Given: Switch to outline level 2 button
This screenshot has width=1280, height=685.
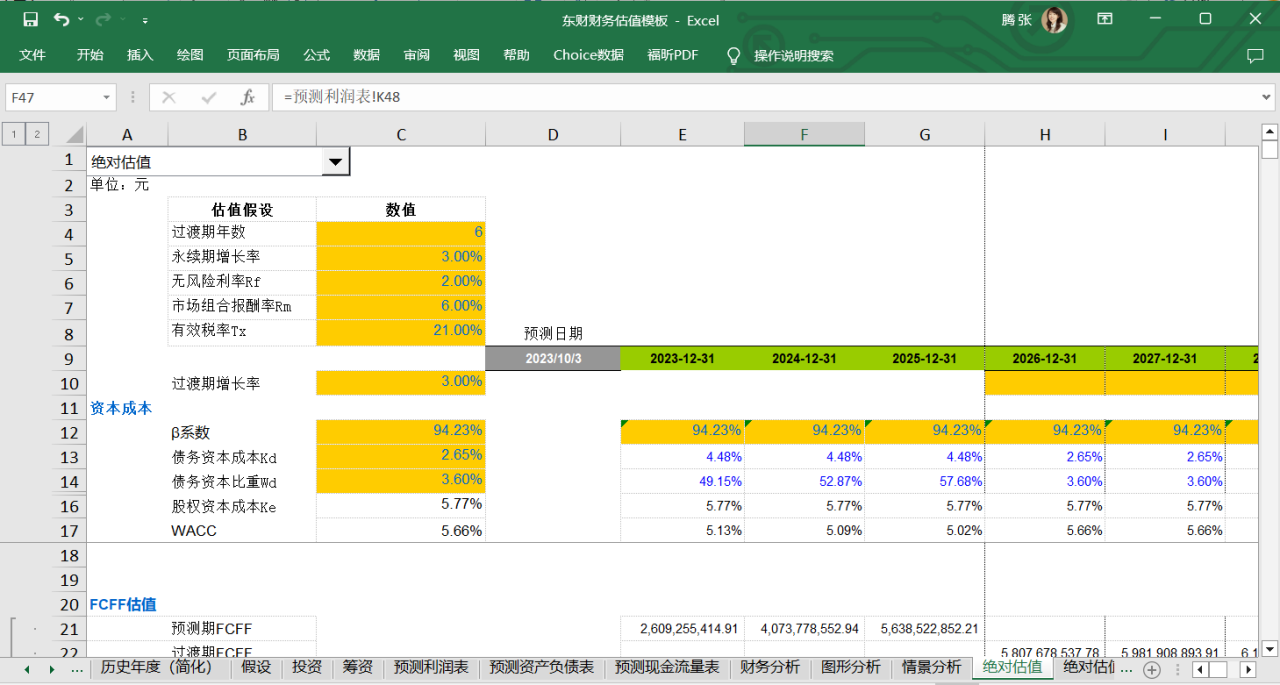Looking at the screenshot, I should coord(37,134).
